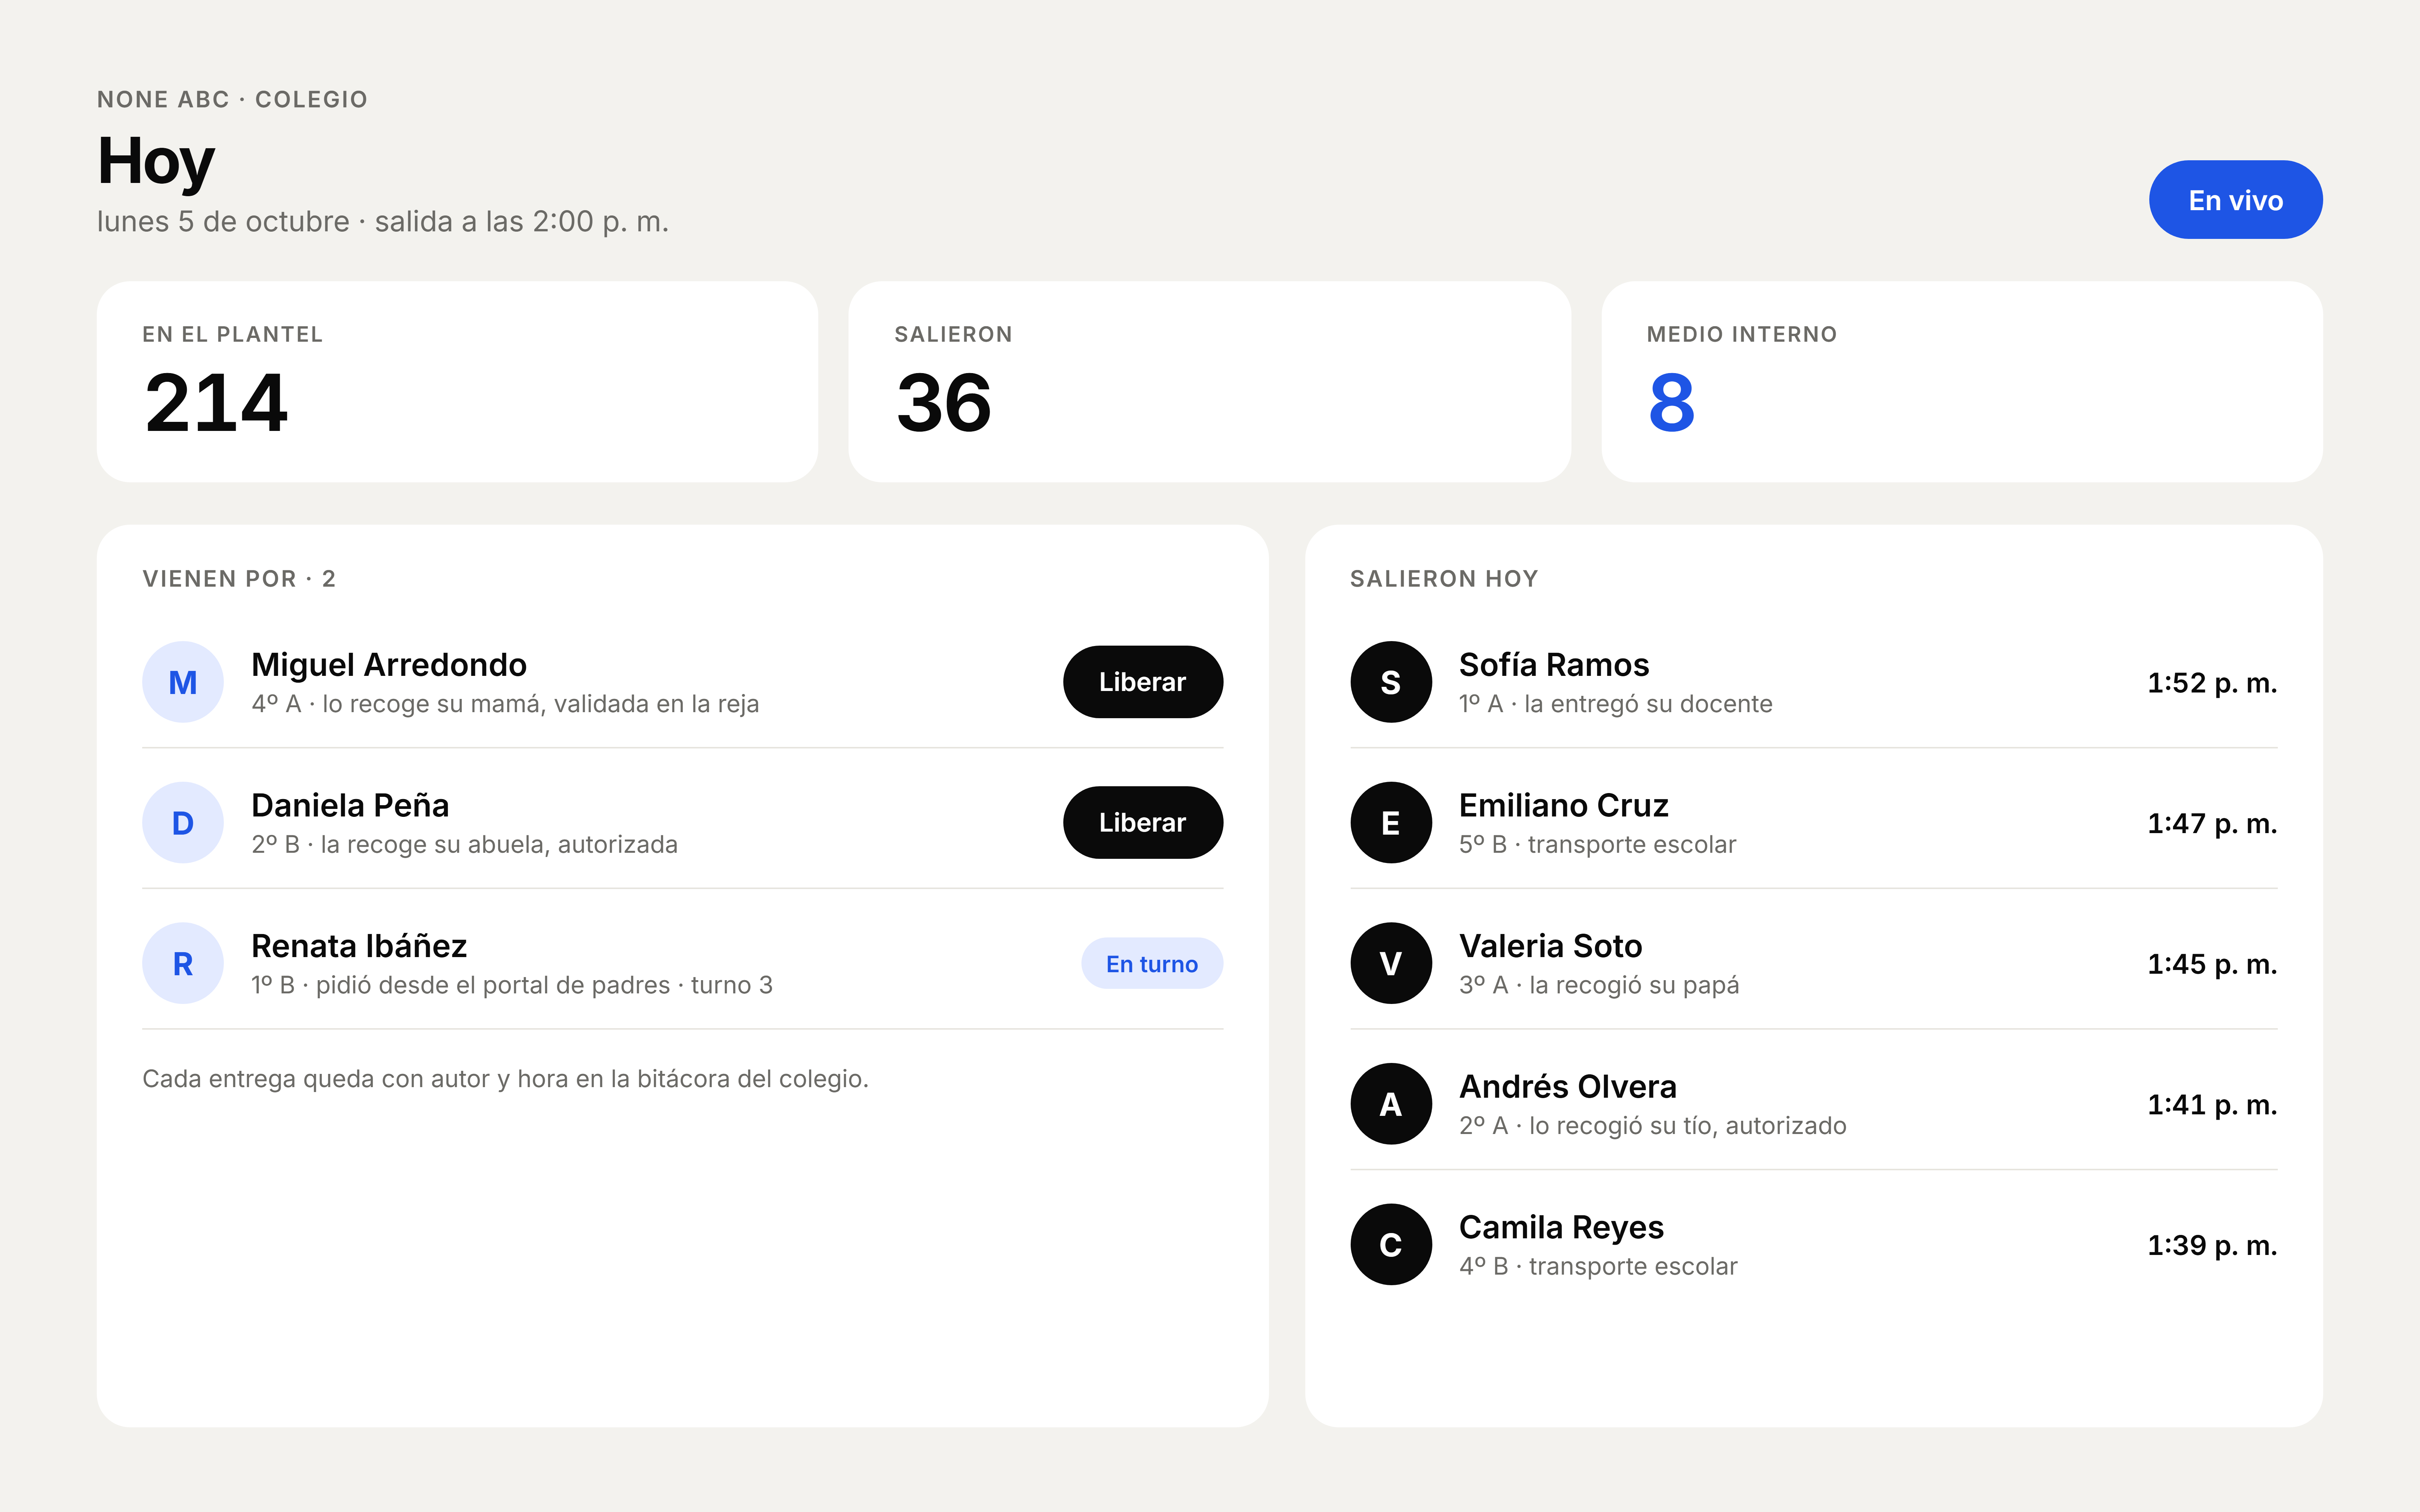
Task: Open Valeria Soto's V avatar
Action: click(x=1391, y=963)
